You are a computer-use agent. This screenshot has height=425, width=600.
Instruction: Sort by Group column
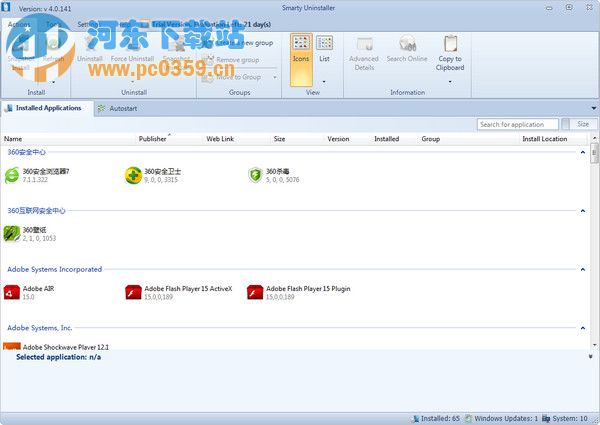point(430,139)
